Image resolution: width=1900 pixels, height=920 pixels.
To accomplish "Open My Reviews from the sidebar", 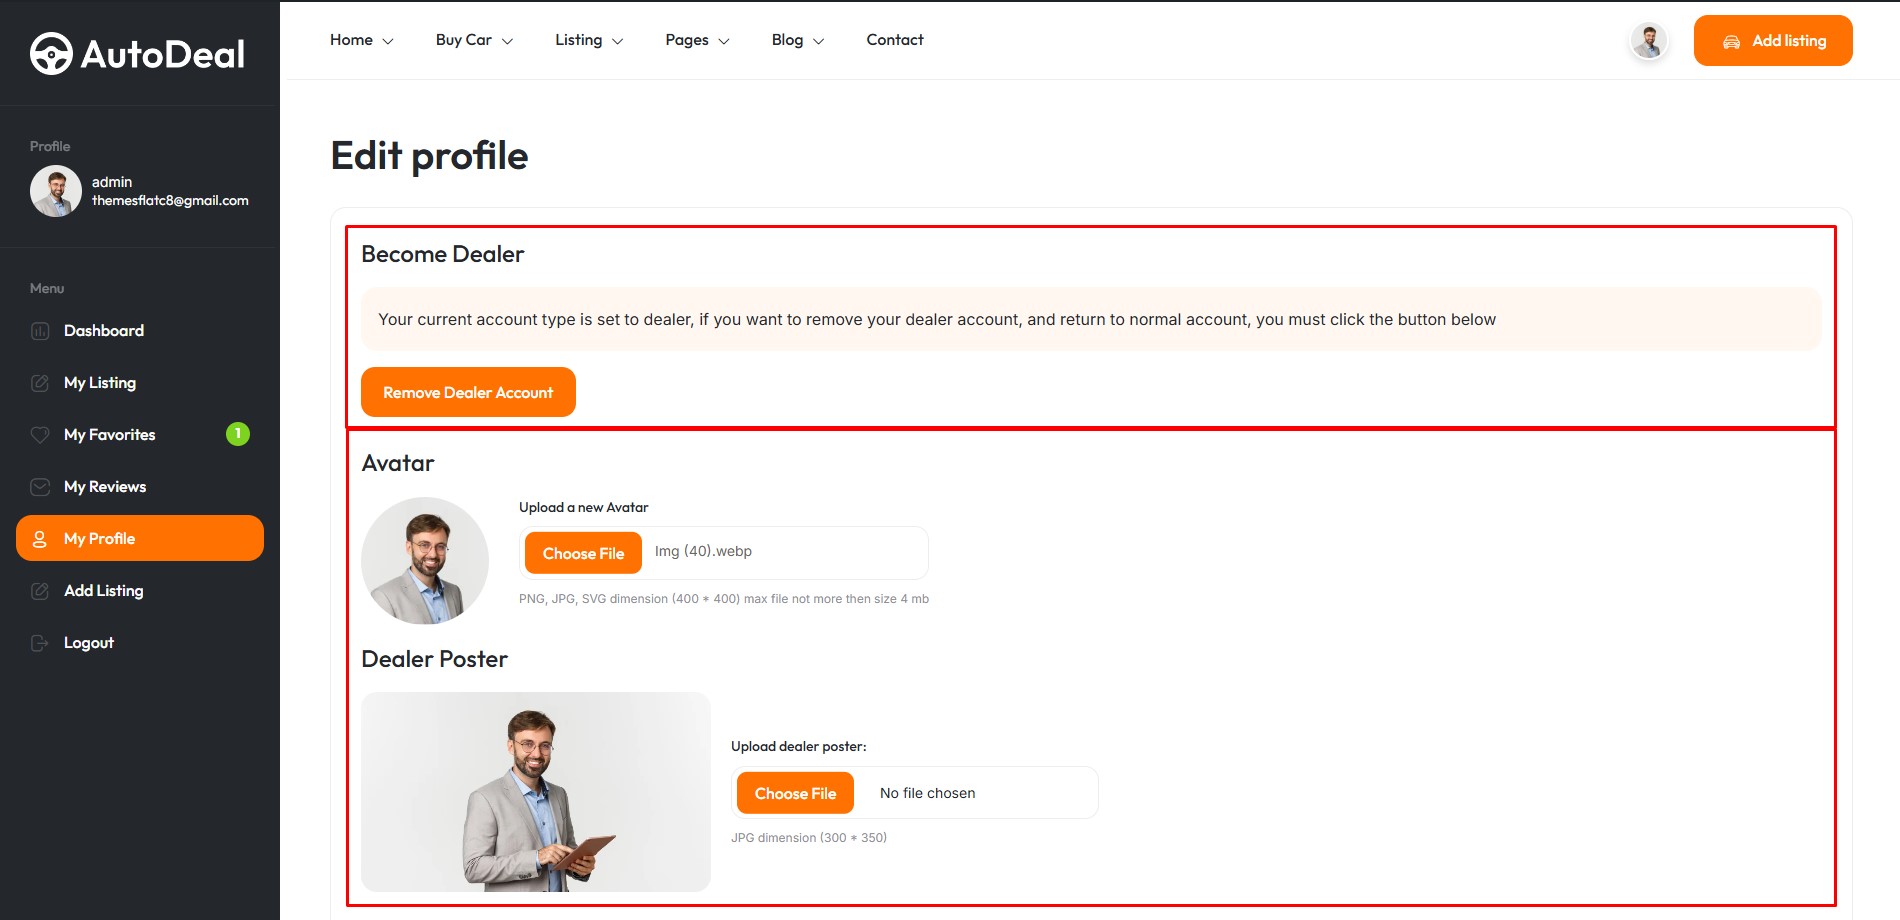I will [140, 487].
